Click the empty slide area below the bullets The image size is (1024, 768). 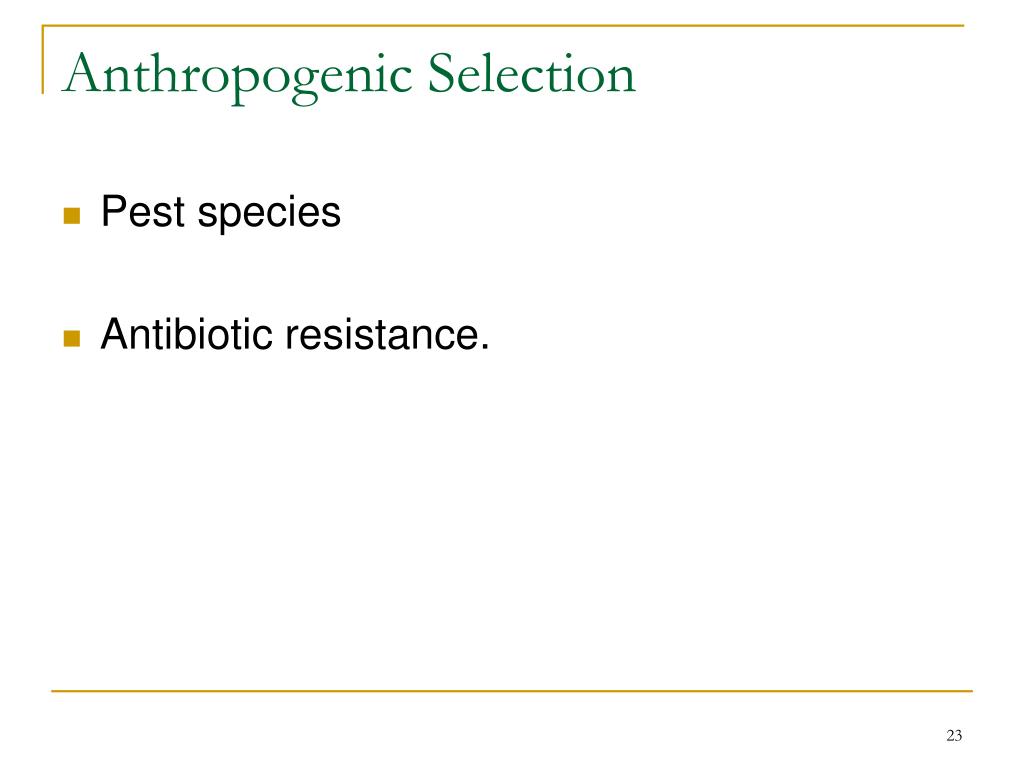tap(512, 522)
